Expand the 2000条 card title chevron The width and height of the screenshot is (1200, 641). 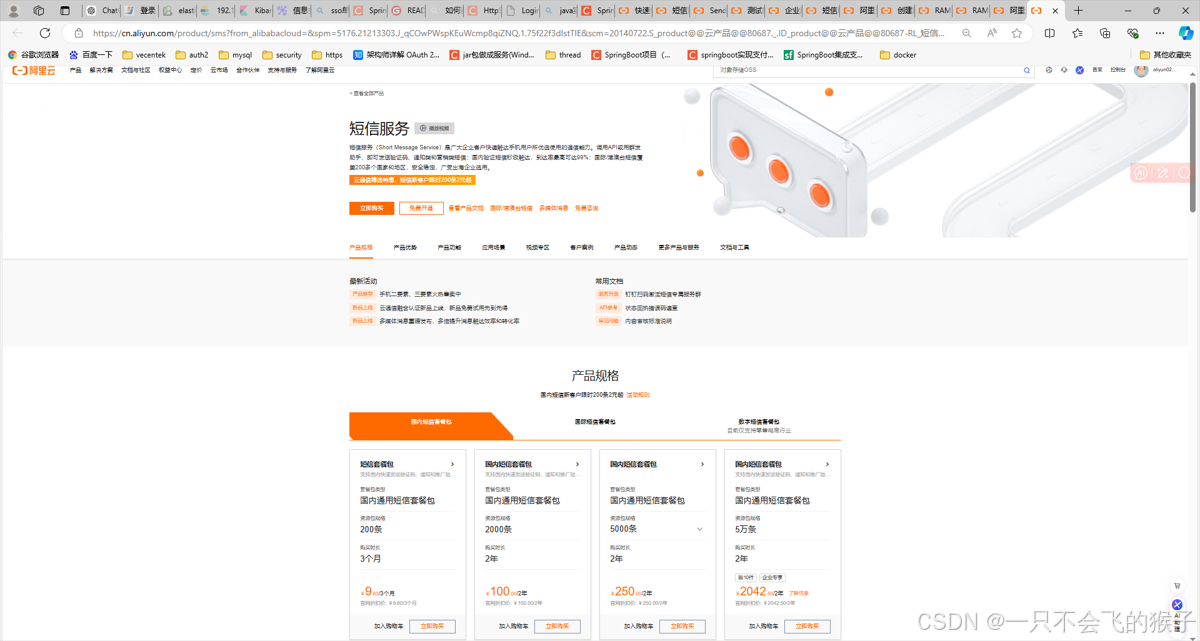tap(577, 464)
